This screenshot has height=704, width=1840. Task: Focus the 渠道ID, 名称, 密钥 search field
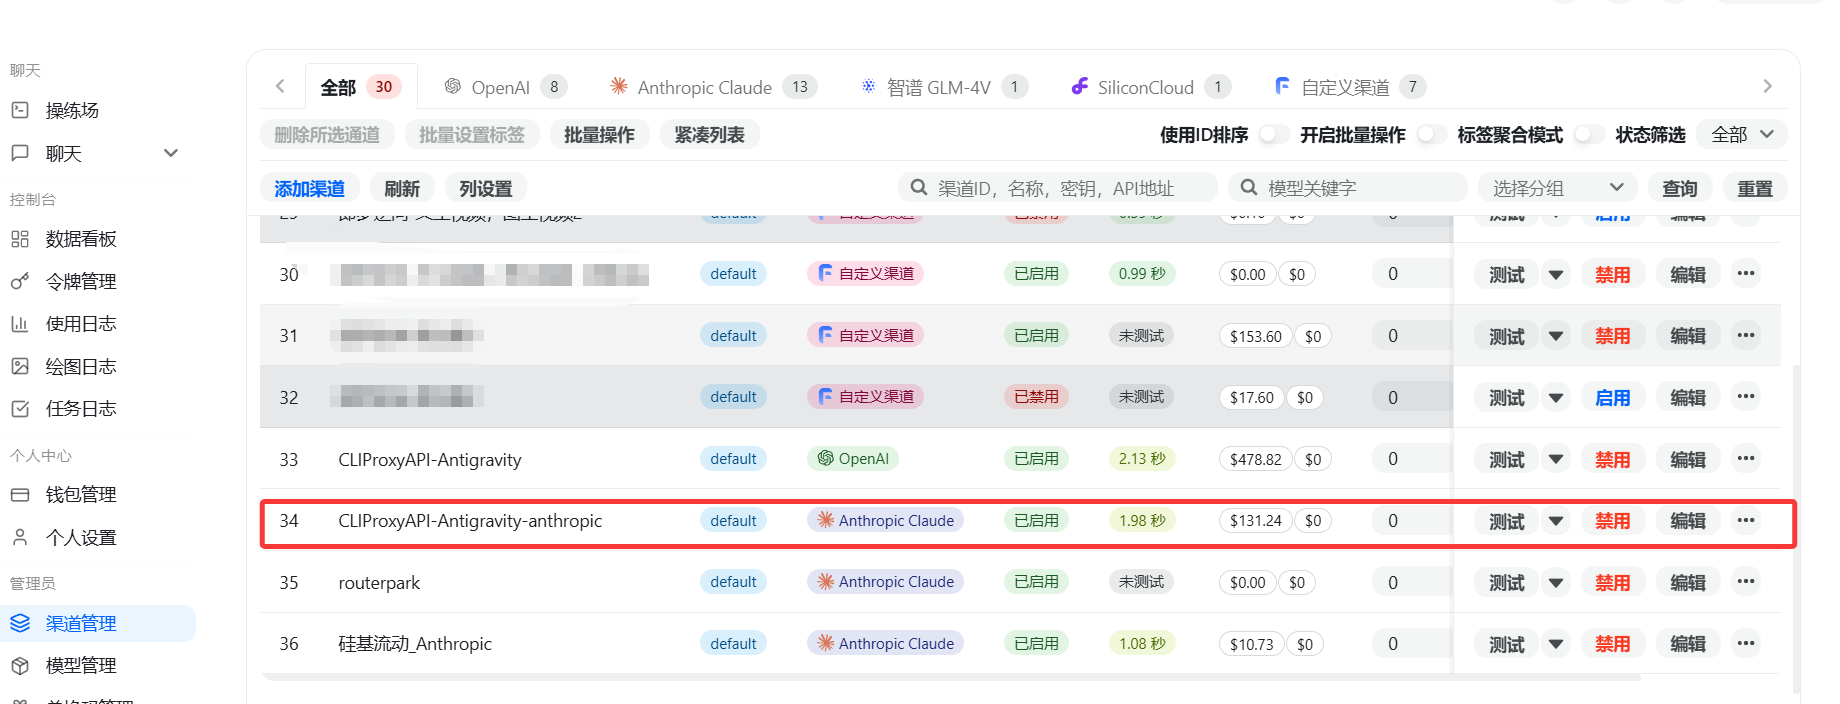click(1058, 187)
